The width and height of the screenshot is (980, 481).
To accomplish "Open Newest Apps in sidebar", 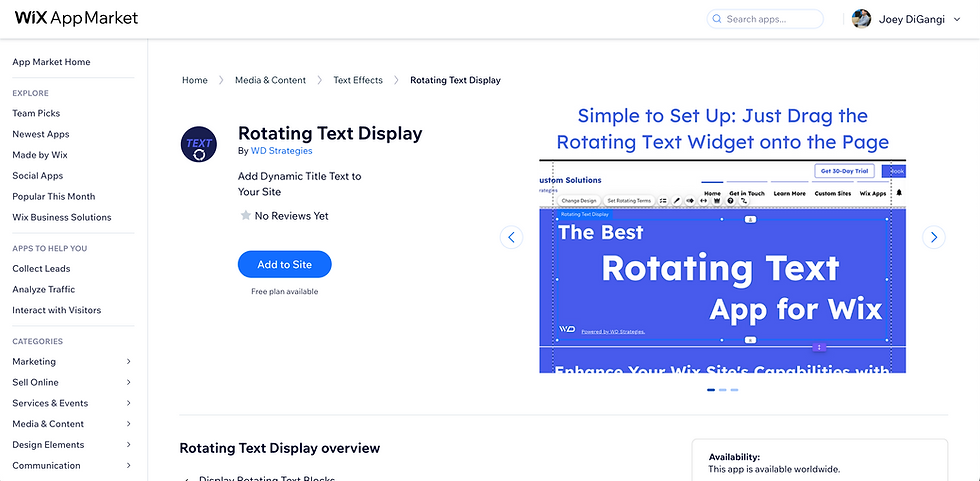I will [41, 134].
